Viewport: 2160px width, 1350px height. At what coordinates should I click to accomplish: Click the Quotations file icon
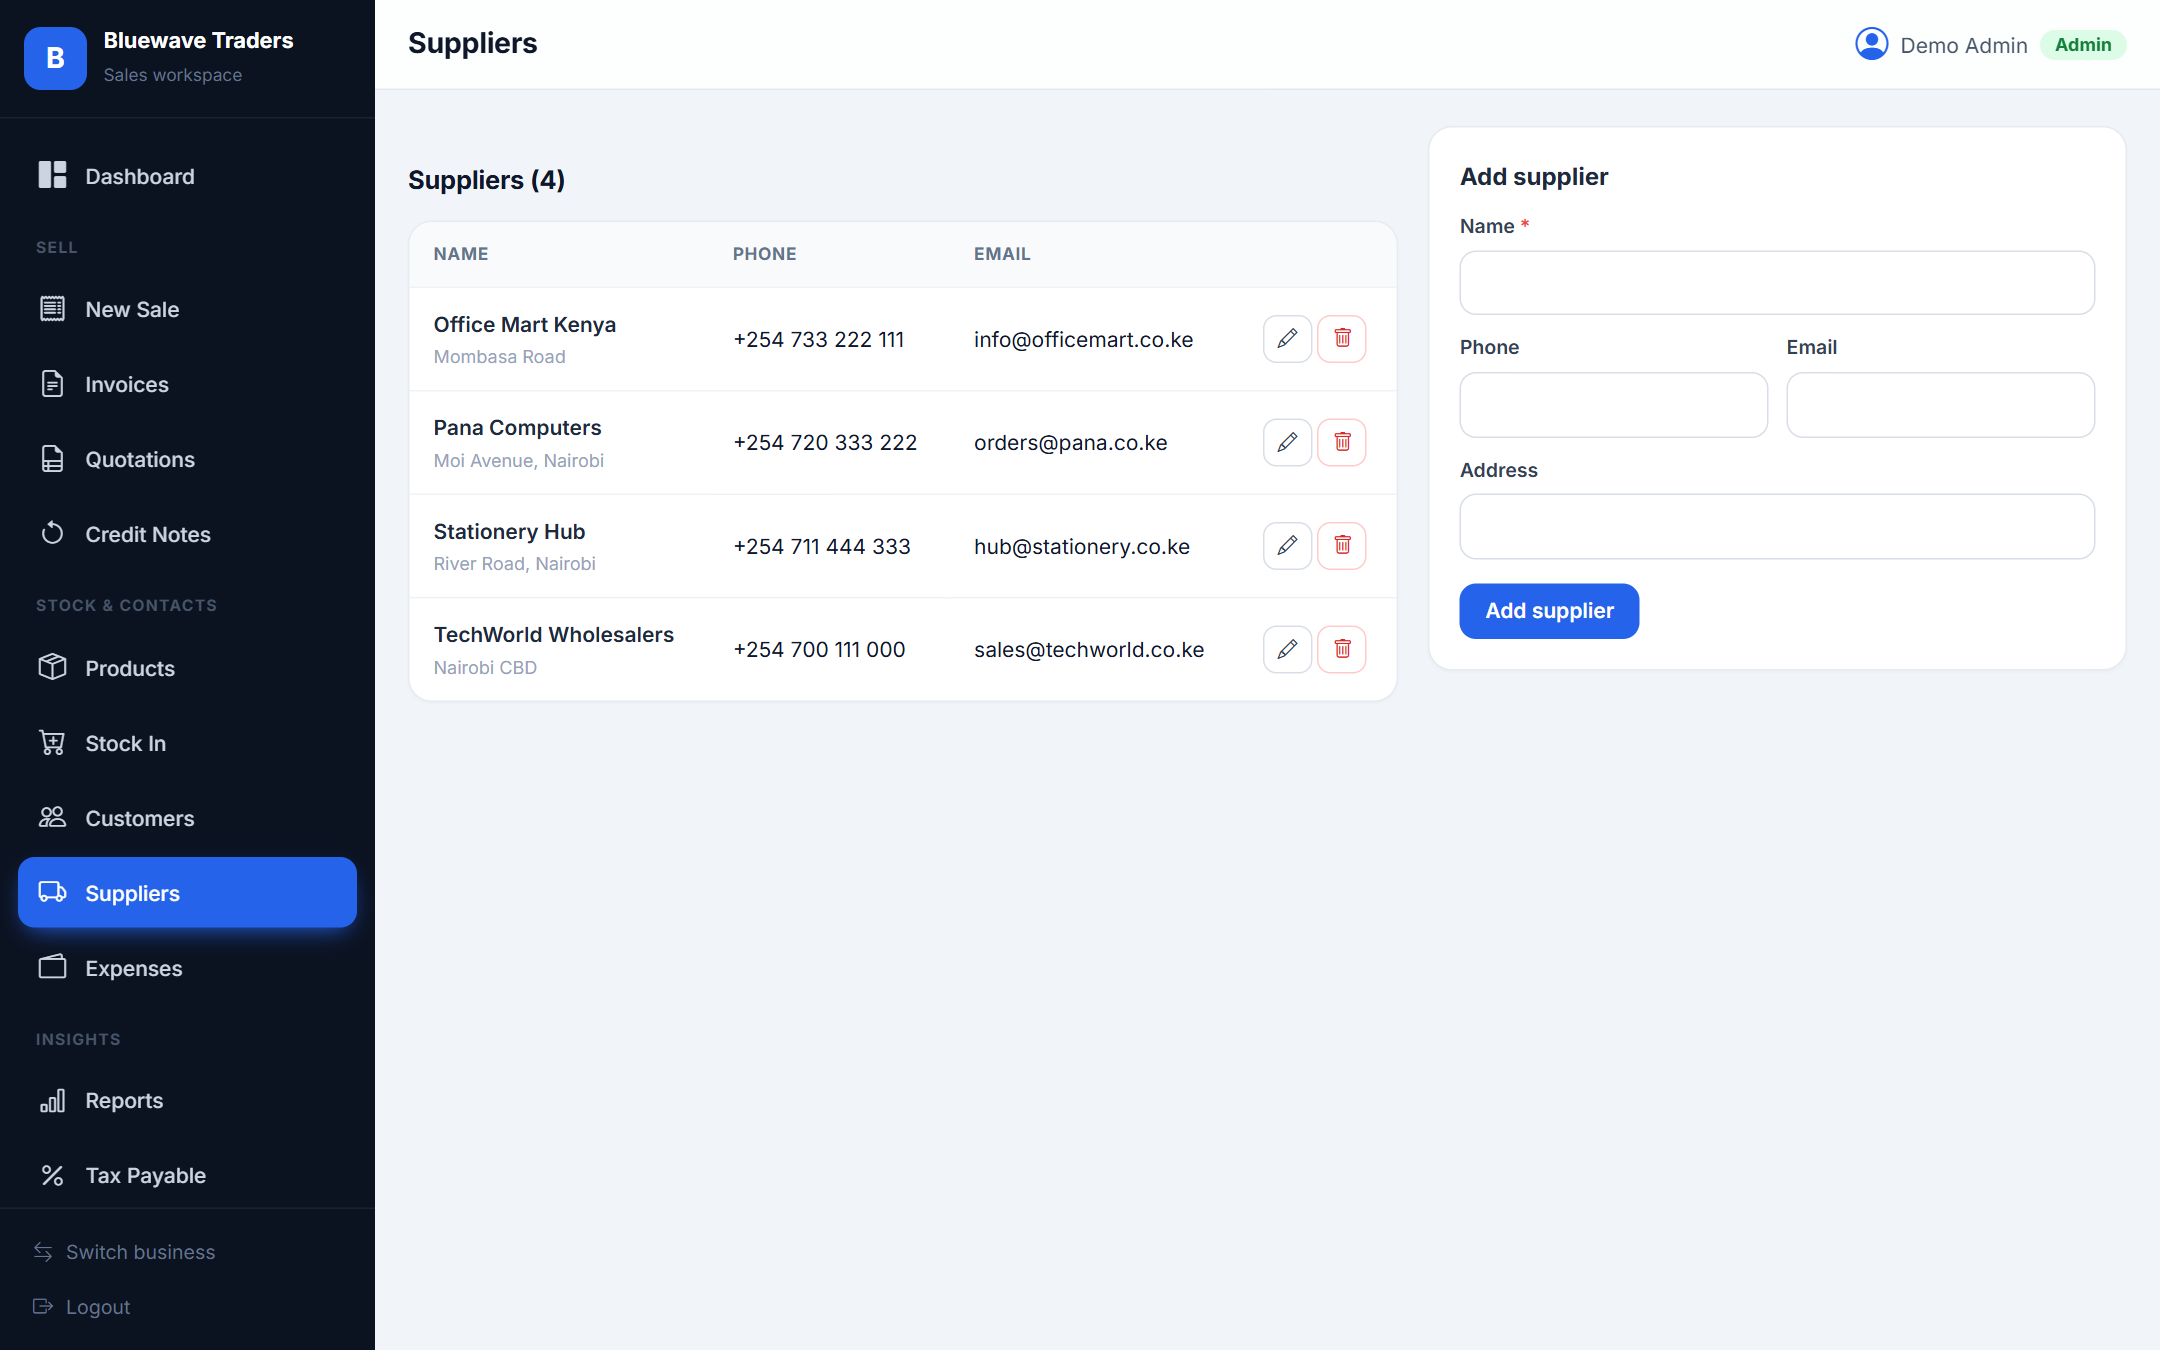coord(52,459)
